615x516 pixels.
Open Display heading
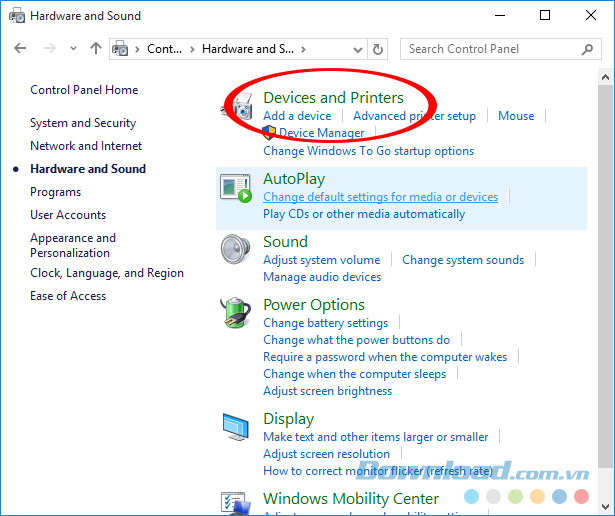288,419
